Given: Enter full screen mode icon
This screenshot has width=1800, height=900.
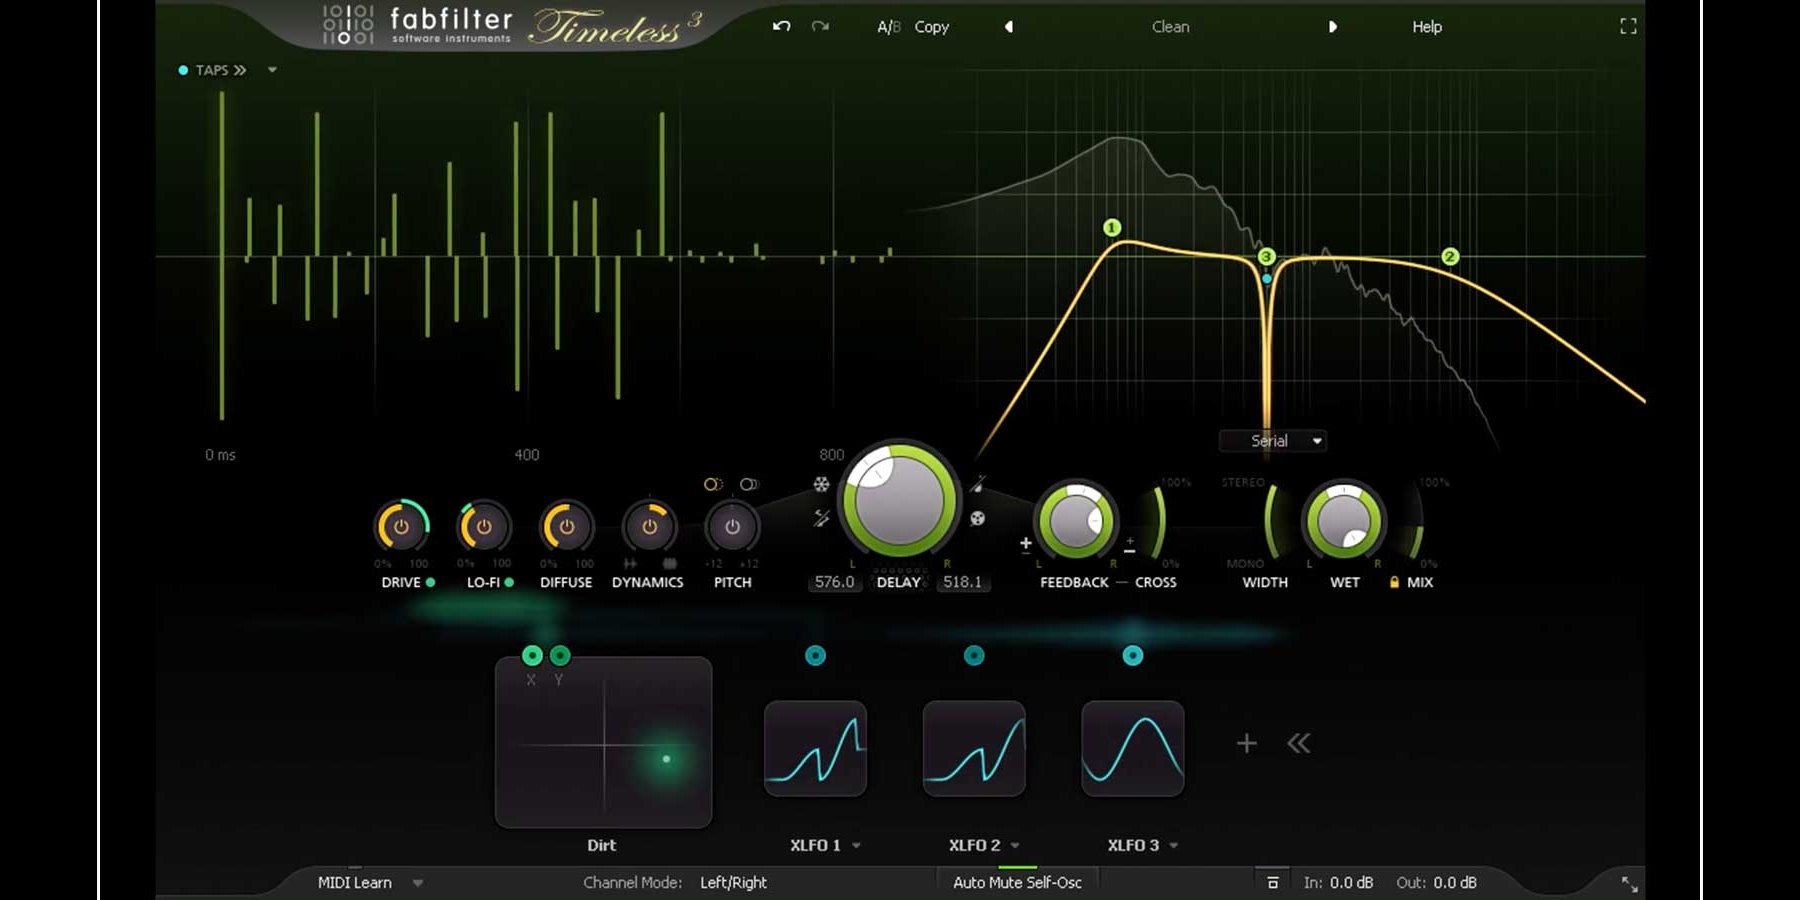Looking at the screenshot, I should tap(1628, 27).
